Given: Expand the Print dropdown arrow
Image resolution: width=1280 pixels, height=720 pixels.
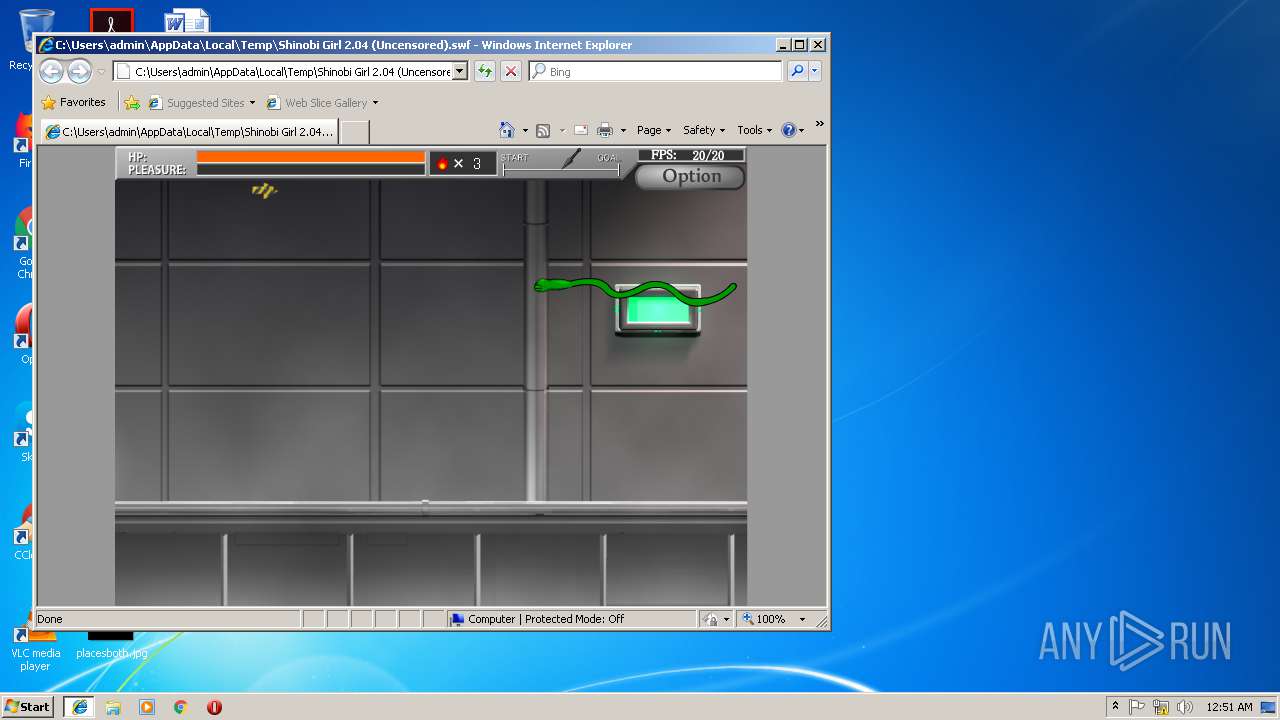Looking at the screenshot, I should click(623, 130).
